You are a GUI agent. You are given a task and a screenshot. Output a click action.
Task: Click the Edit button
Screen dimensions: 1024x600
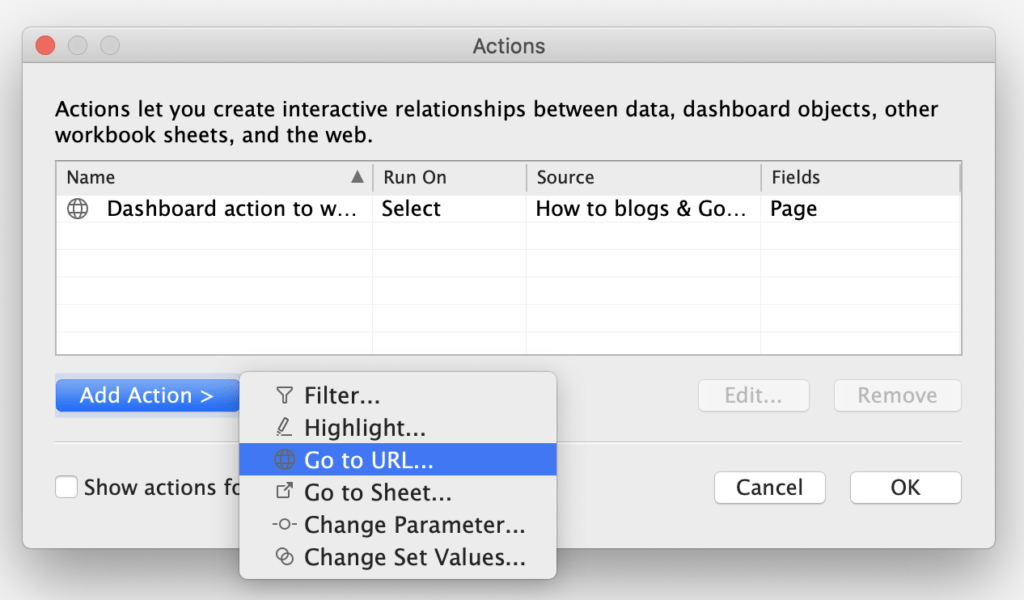753,395
